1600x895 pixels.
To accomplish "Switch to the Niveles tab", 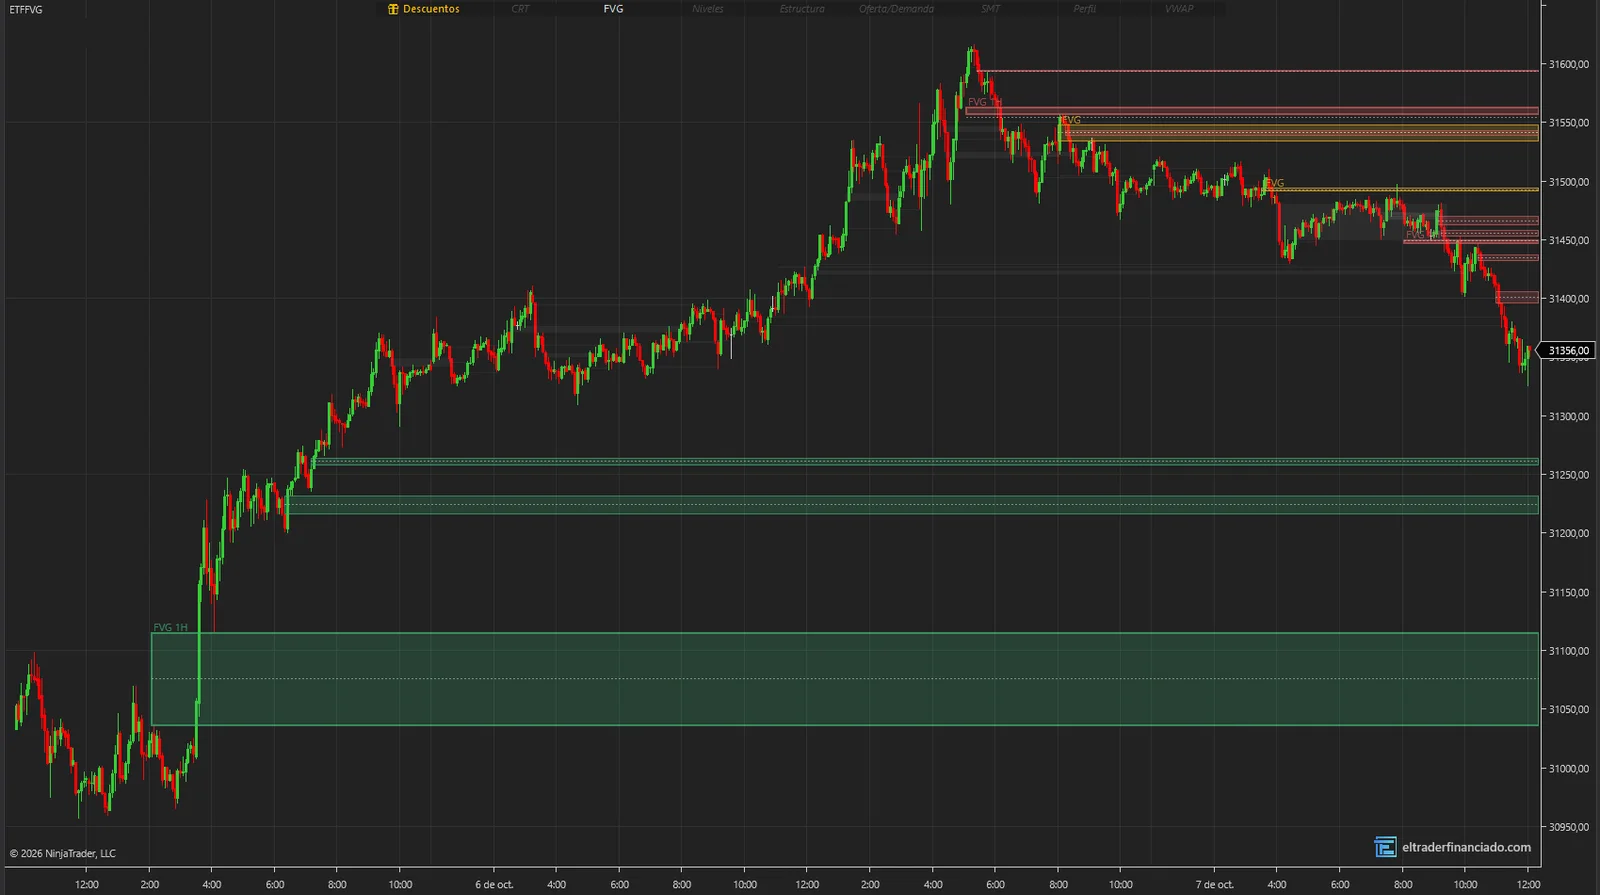I will (707, 9).
